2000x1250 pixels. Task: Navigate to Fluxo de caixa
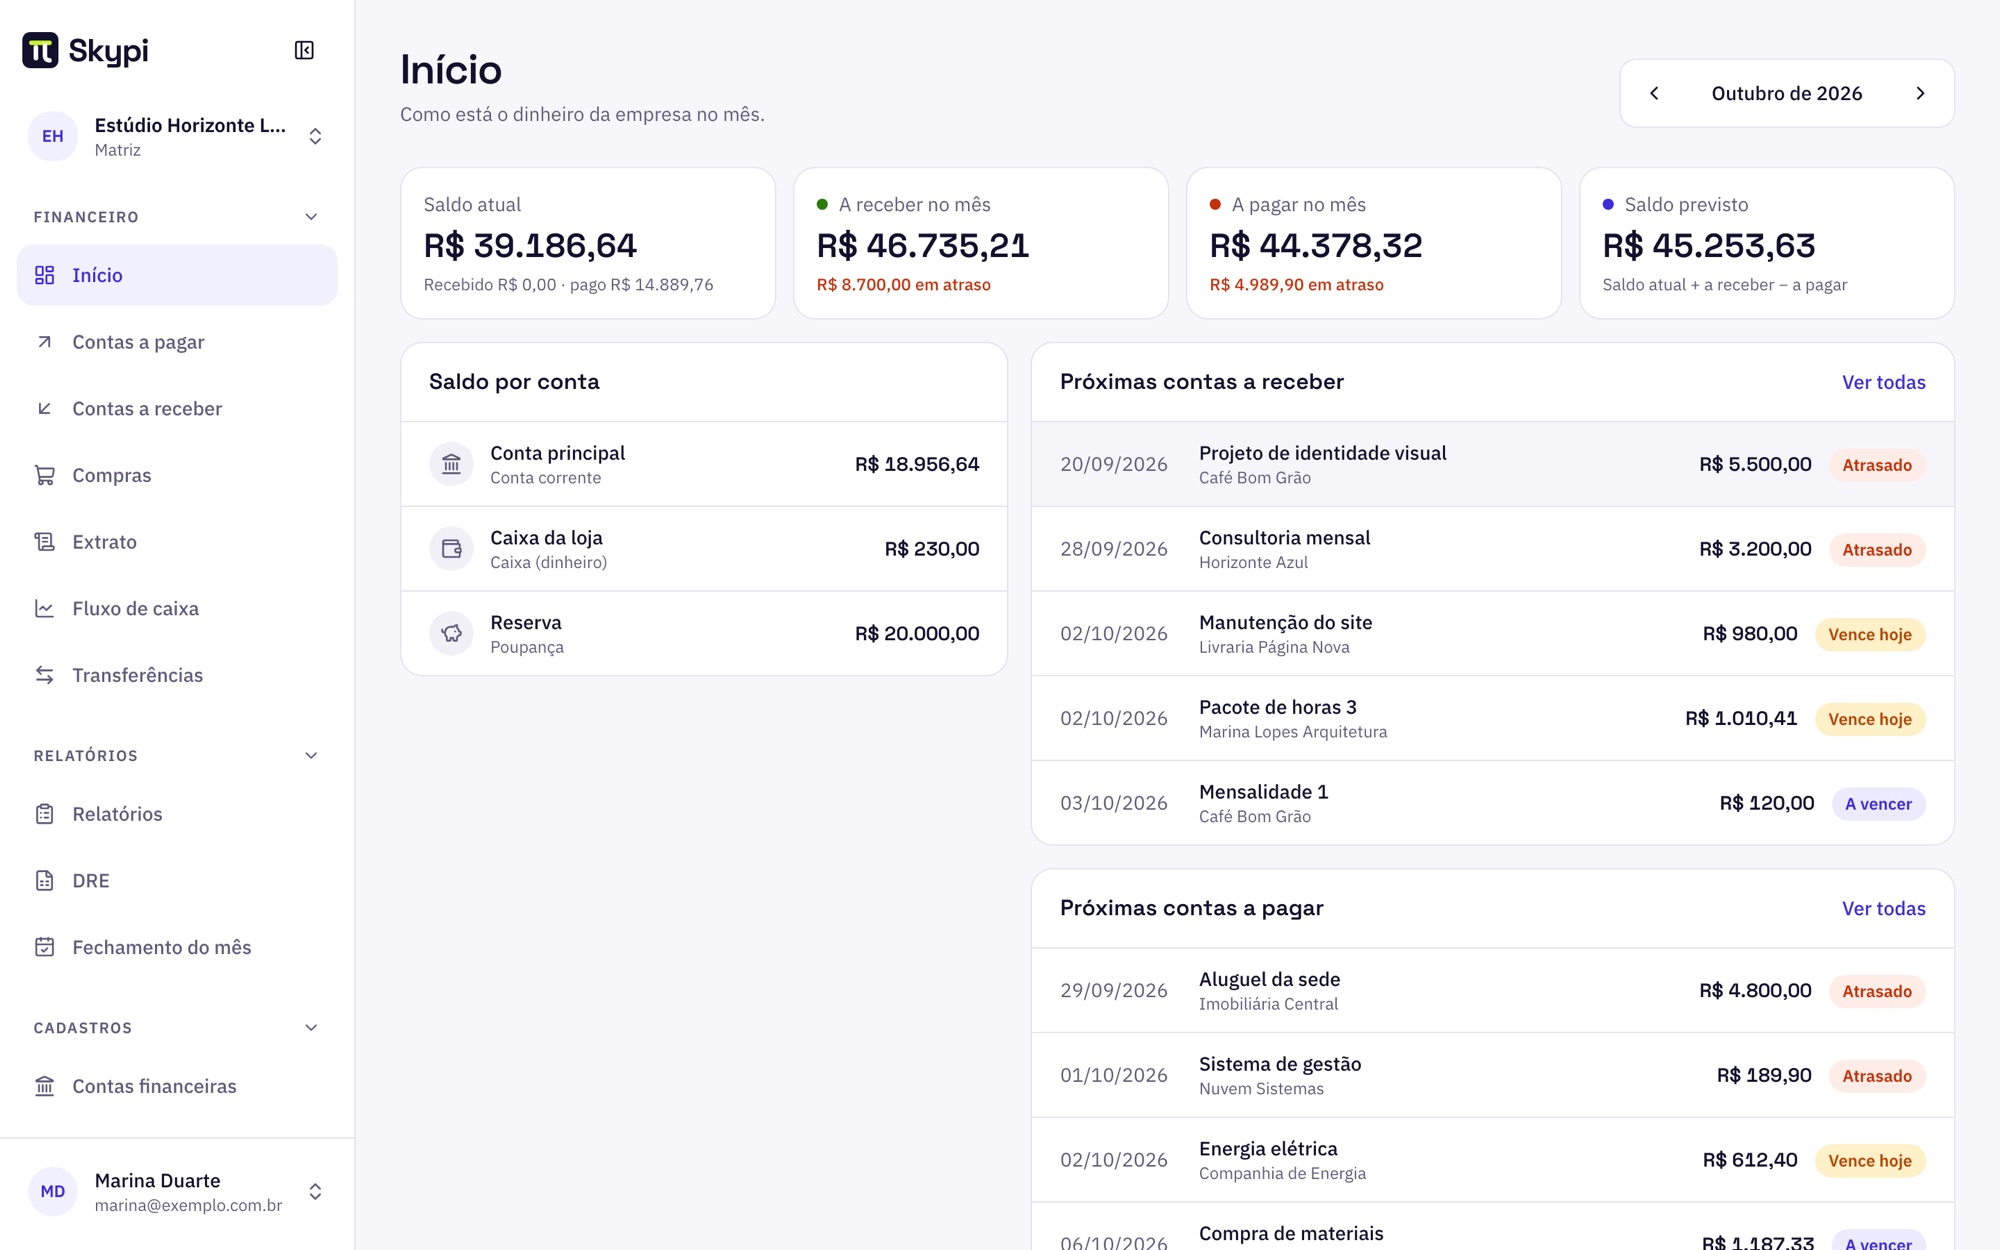[177, 608]
